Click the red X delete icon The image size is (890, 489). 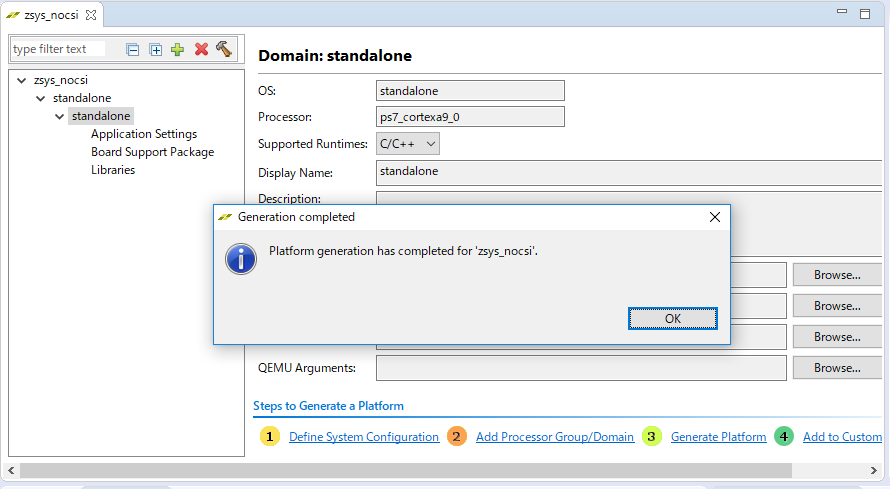pos(201,49)
